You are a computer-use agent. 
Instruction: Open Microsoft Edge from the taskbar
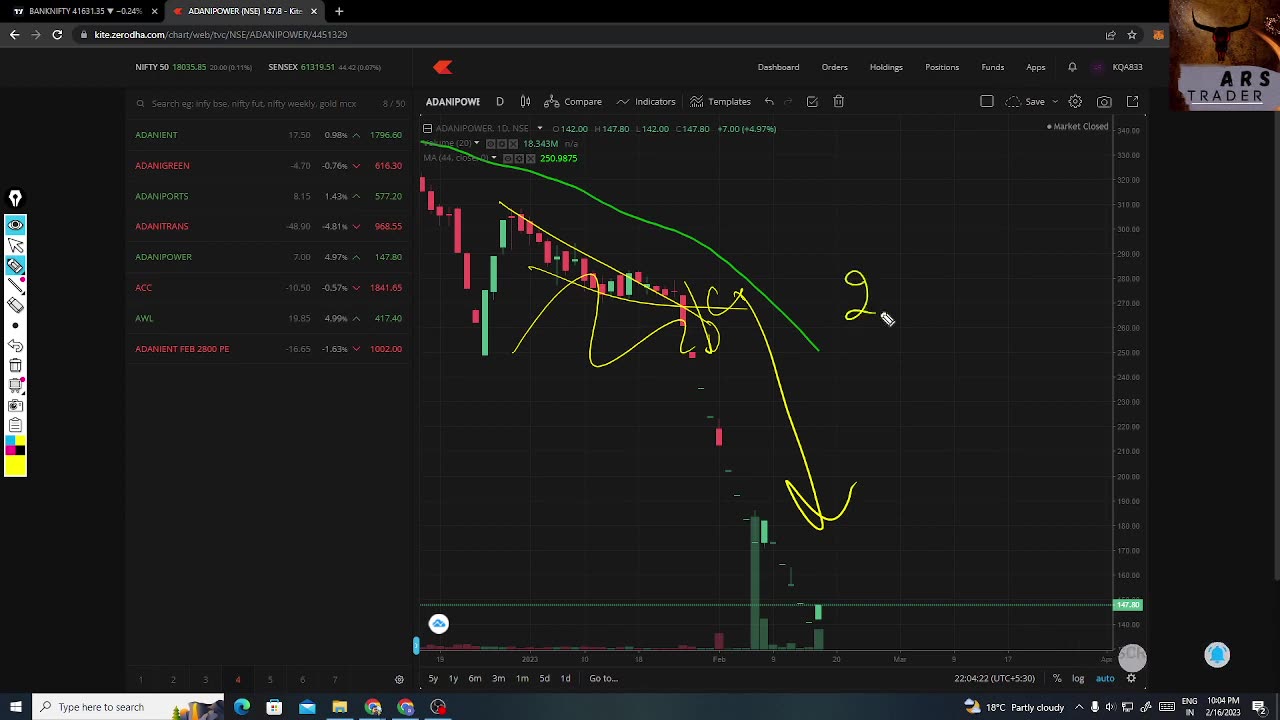click(x=242, y=707)
